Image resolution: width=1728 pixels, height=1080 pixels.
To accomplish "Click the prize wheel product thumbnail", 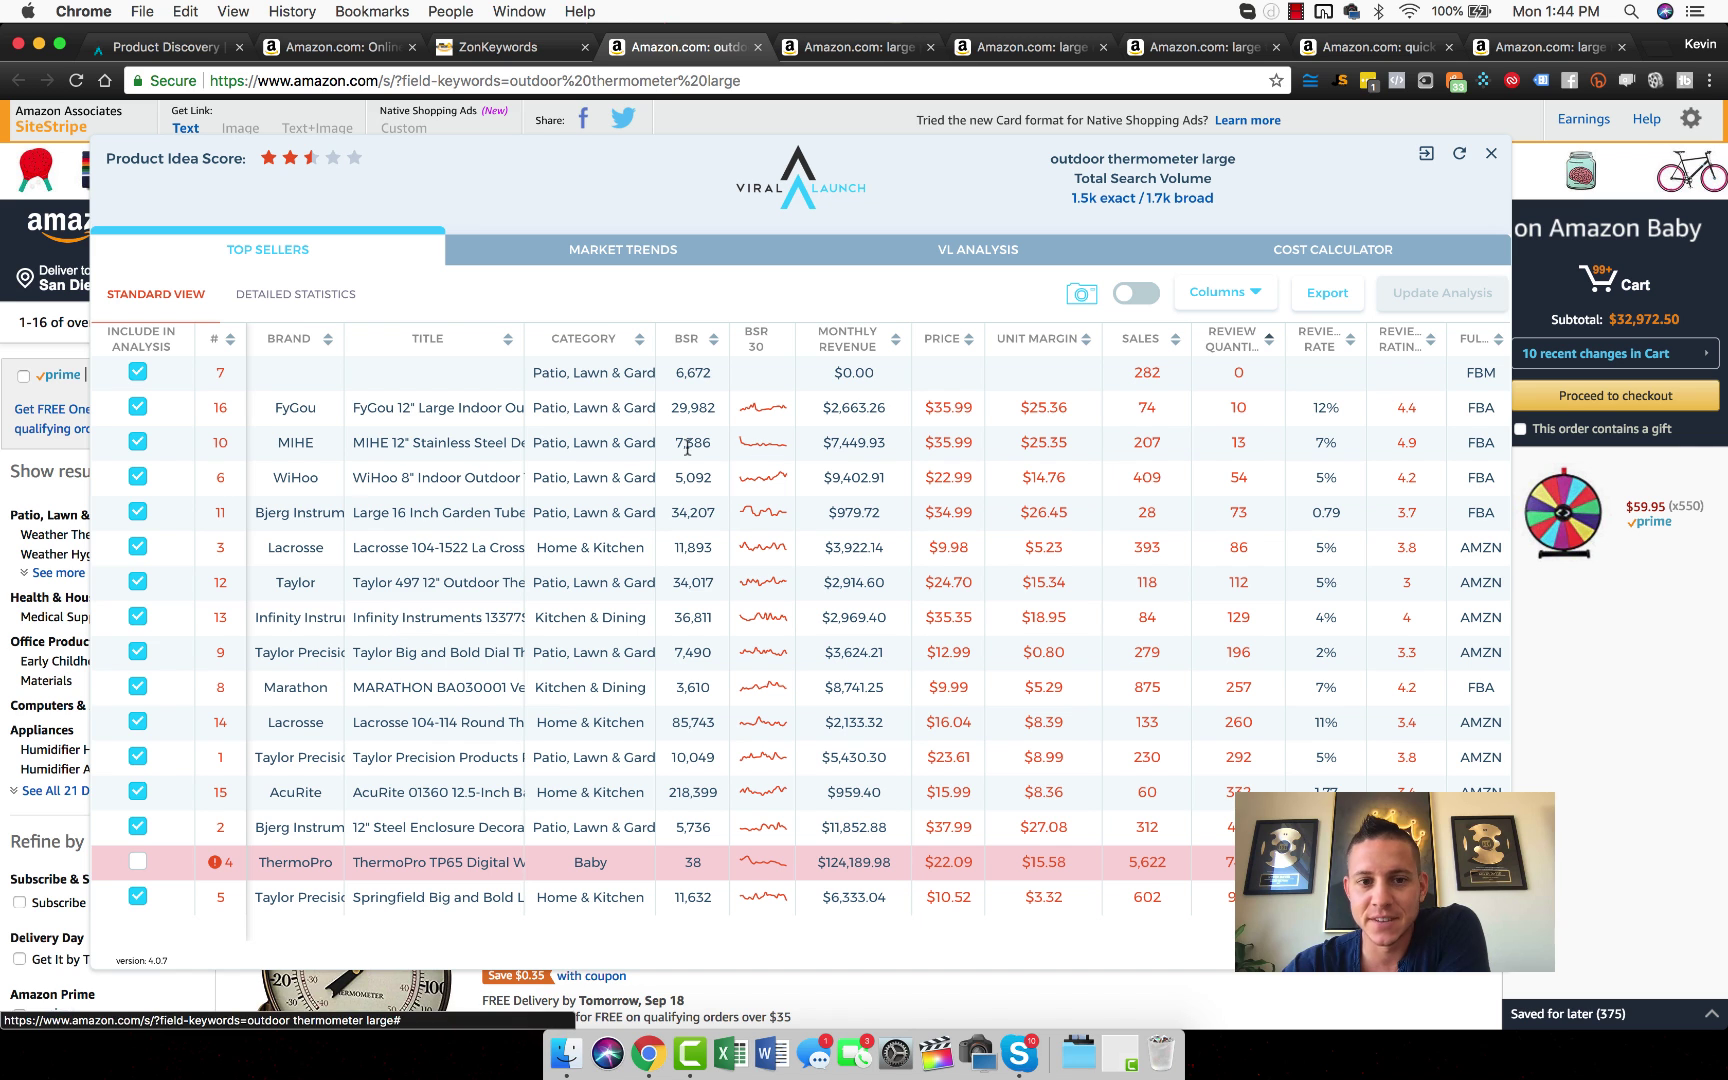I will (1563, 513).
